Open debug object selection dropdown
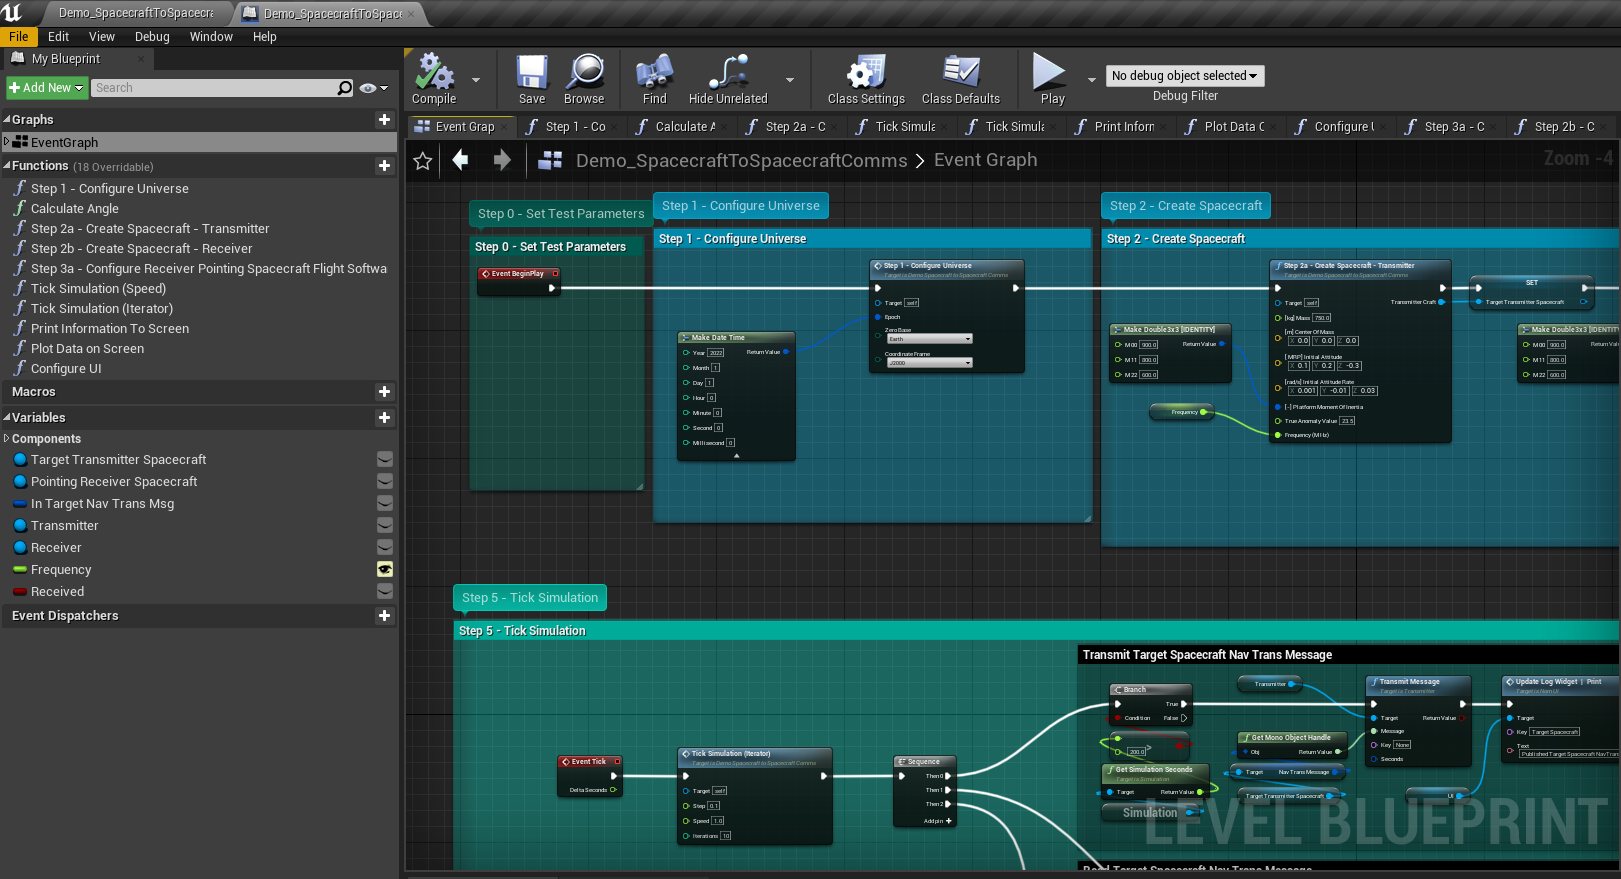Image resolution: width=1621 pixels, height=879 pixels. tap(1185, 76)
